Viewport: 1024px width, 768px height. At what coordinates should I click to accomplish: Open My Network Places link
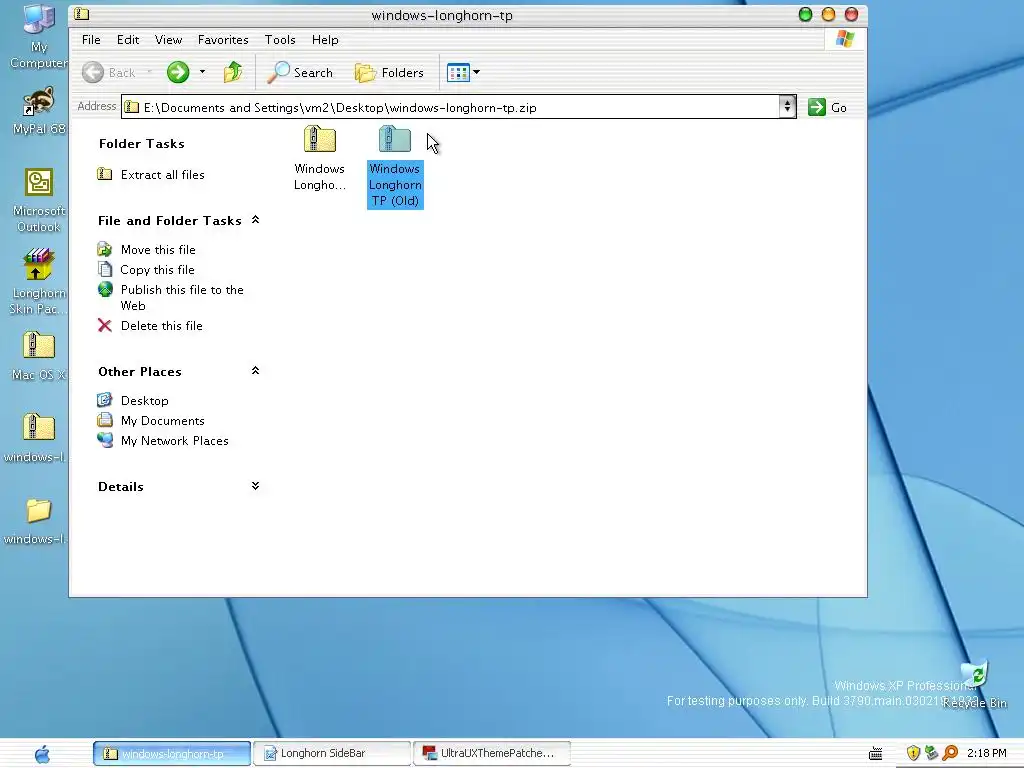coord(174,441)
